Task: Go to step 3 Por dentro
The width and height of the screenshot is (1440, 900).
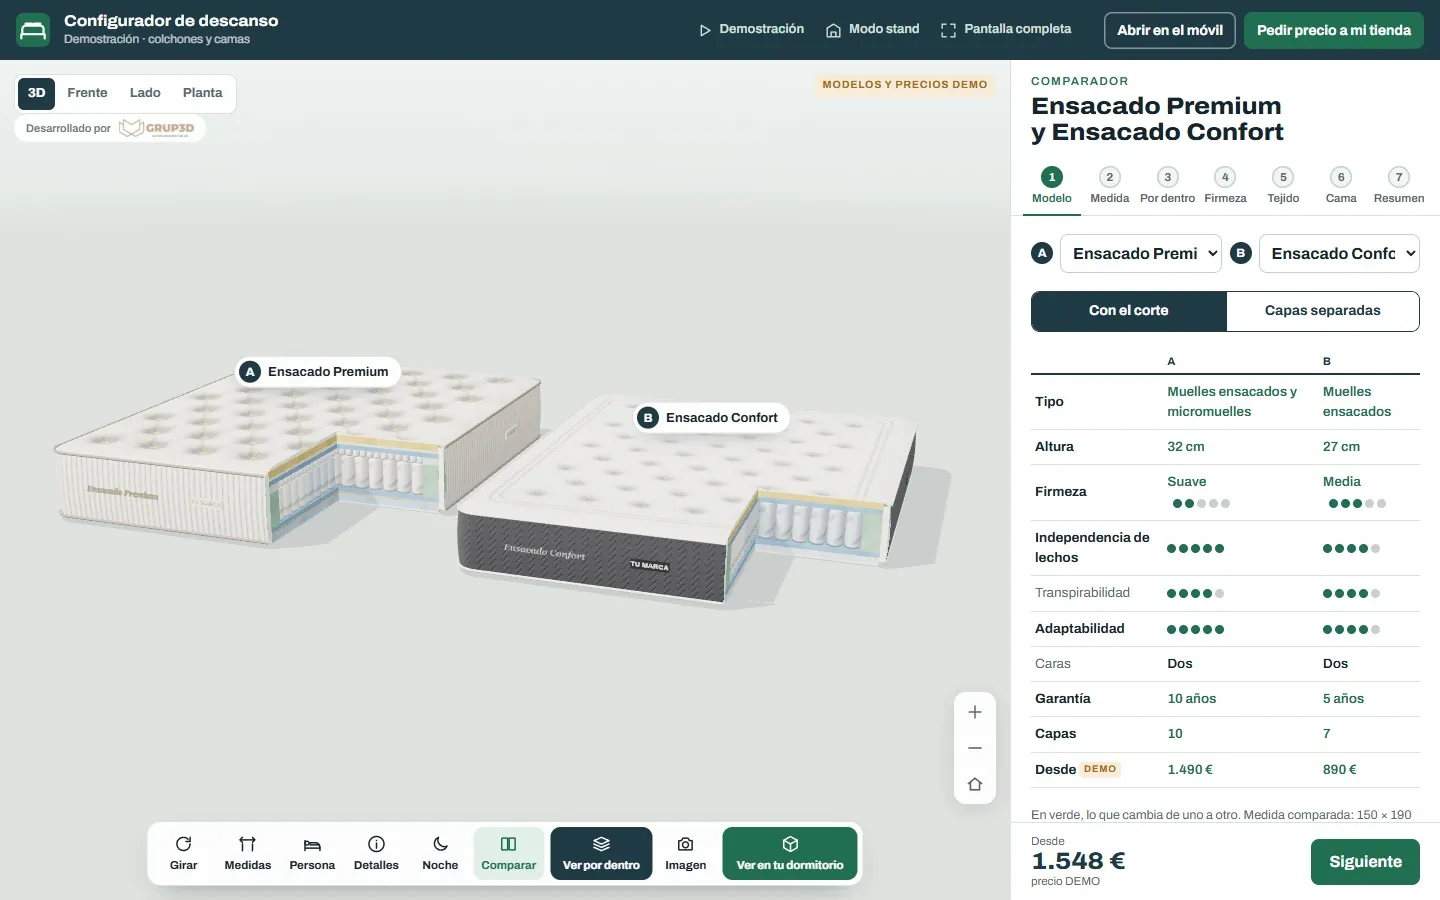Action: [1168, 186]
